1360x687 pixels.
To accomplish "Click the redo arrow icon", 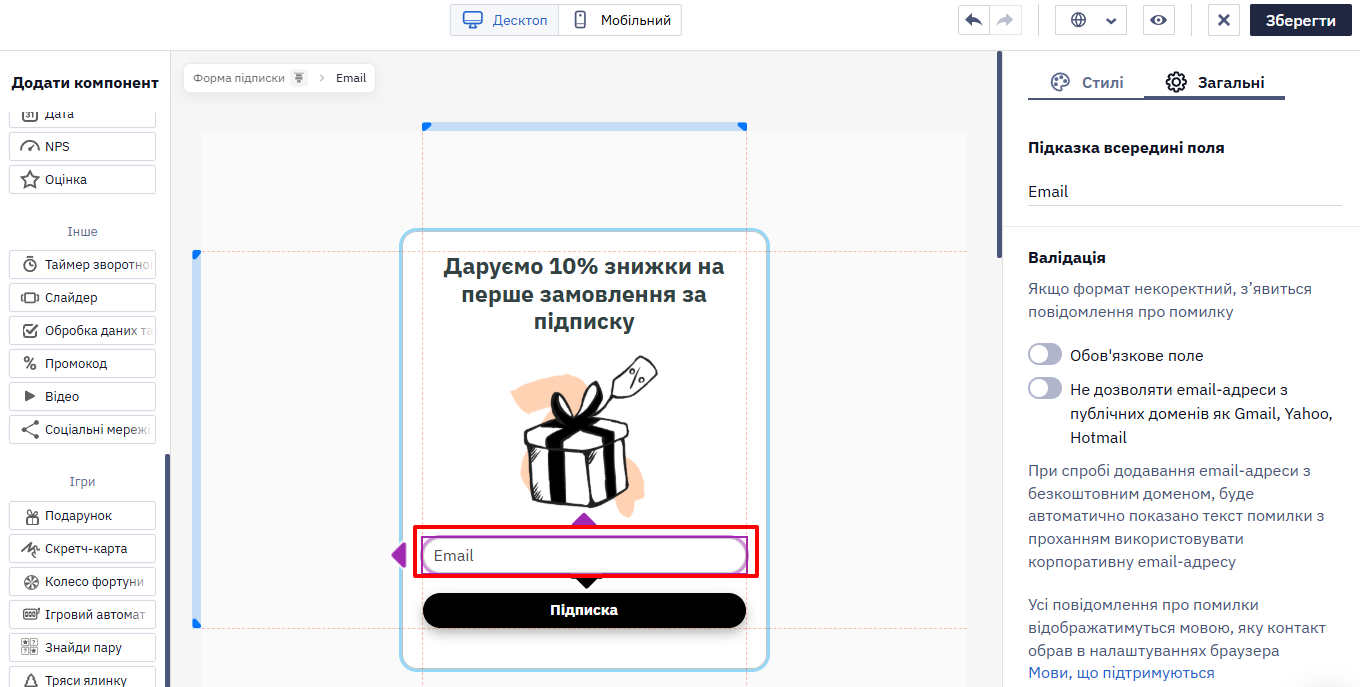I will pos(1005,20).
